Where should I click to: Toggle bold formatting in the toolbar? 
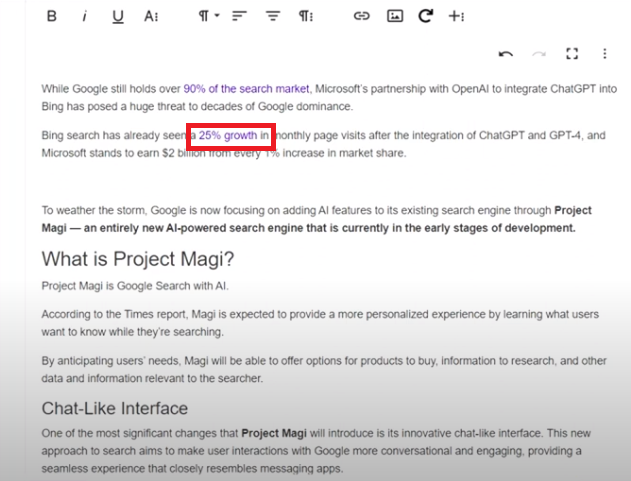tap(52, 16)
